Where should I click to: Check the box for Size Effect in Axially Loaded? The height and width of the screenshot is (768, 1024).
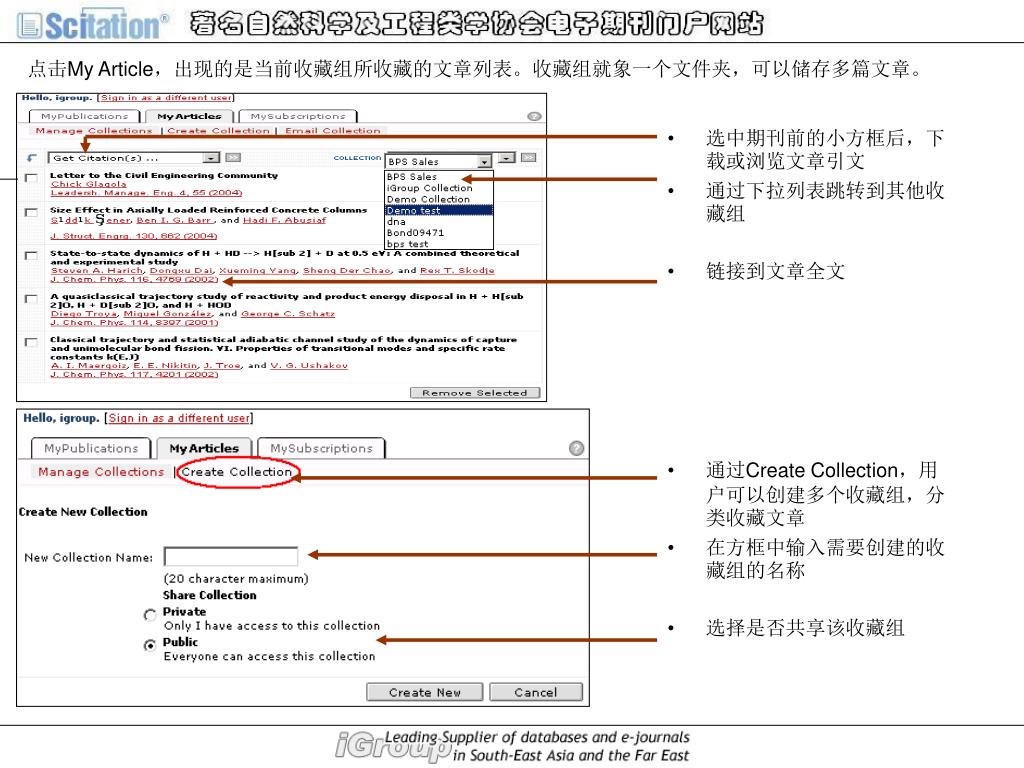click(x=31, y=212)
